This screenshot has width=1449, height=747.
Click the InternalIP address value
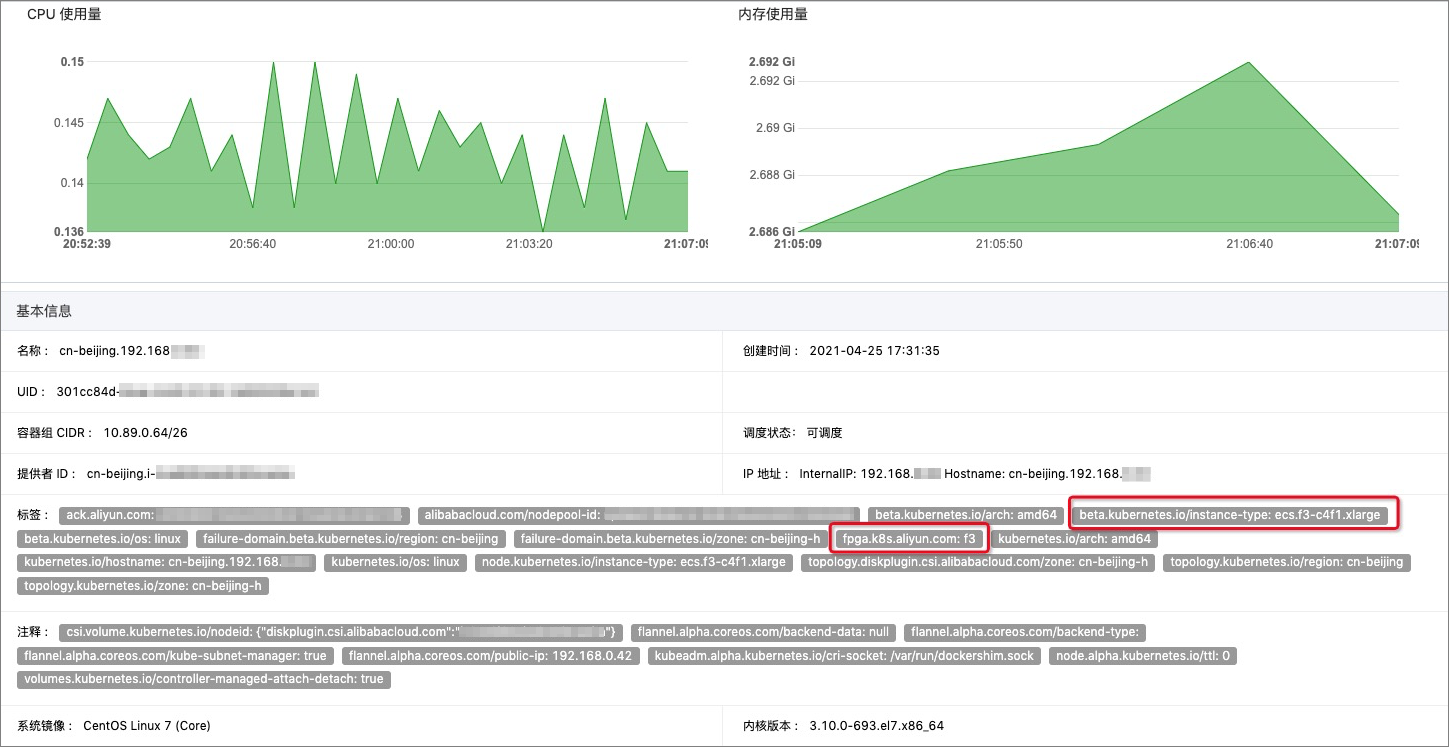(871, 473)
